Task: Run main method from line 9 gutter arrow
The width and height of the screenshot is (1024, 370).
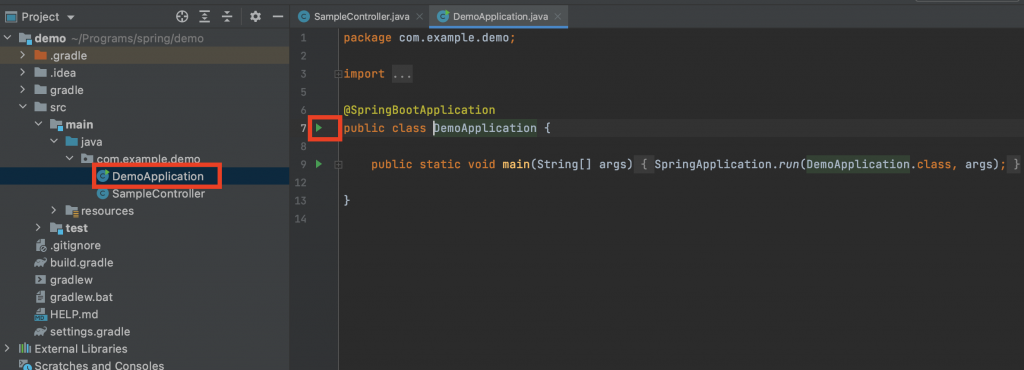Action: pos(319,164)
